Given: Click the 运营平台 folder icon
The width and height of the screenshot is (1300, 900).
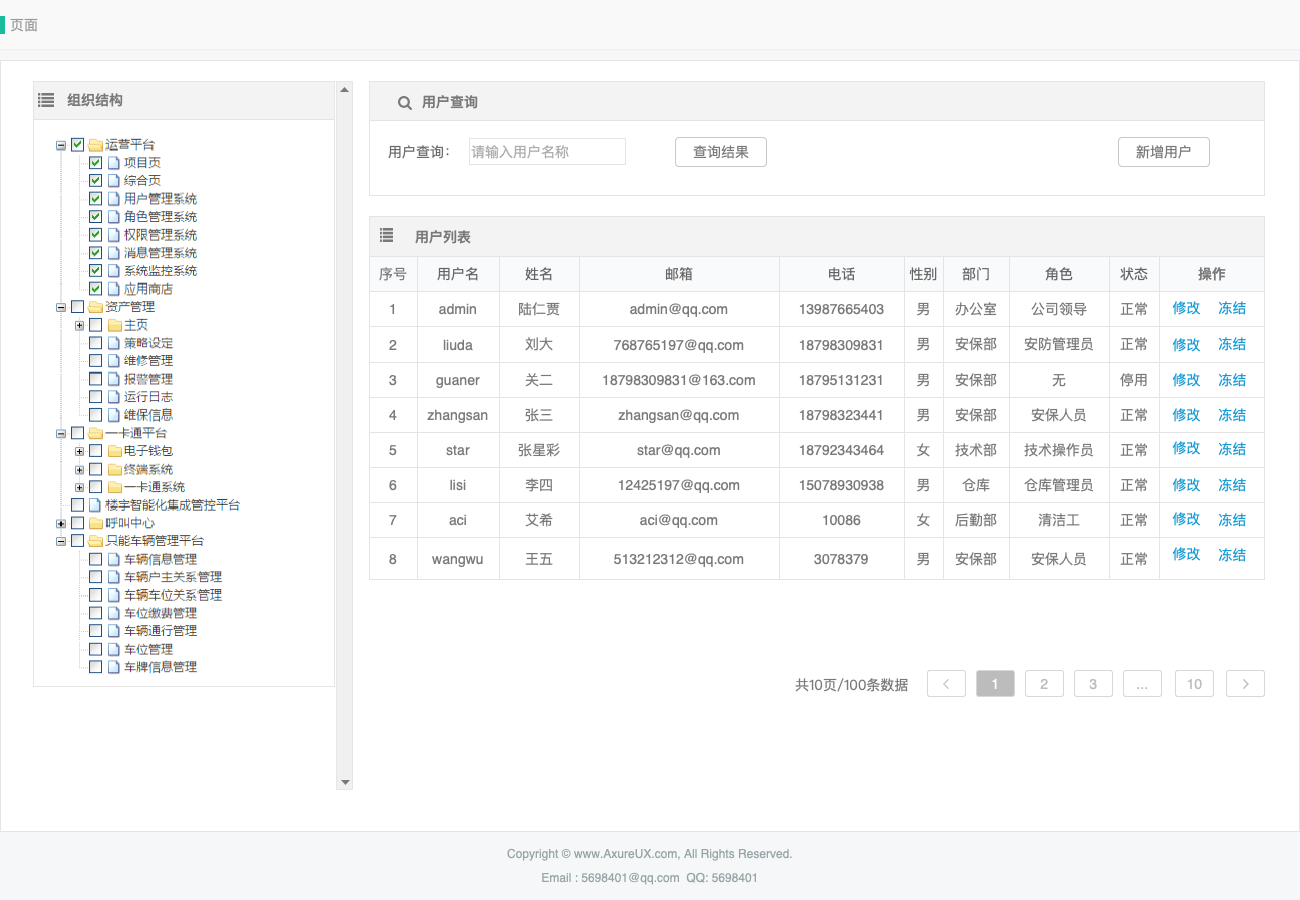Looking at the screenshot, I should (95, 145).
